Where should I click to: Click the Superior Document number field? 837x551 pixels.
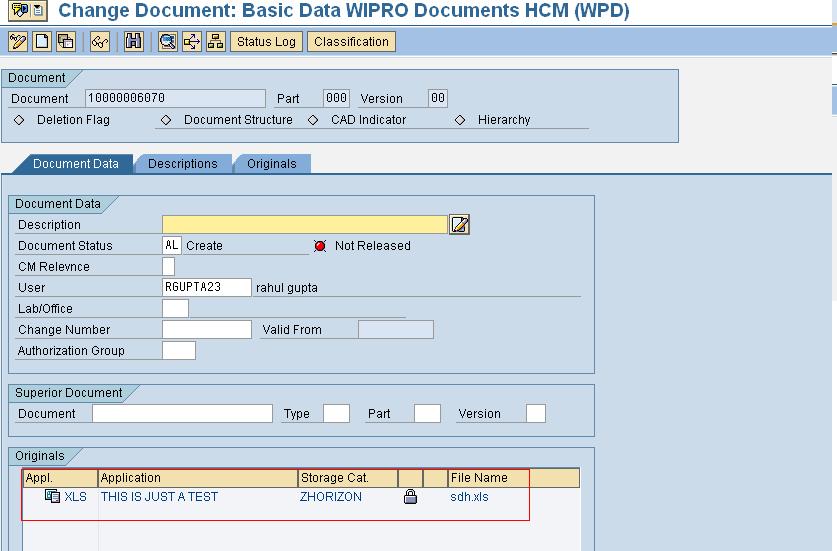click(183, 414)
